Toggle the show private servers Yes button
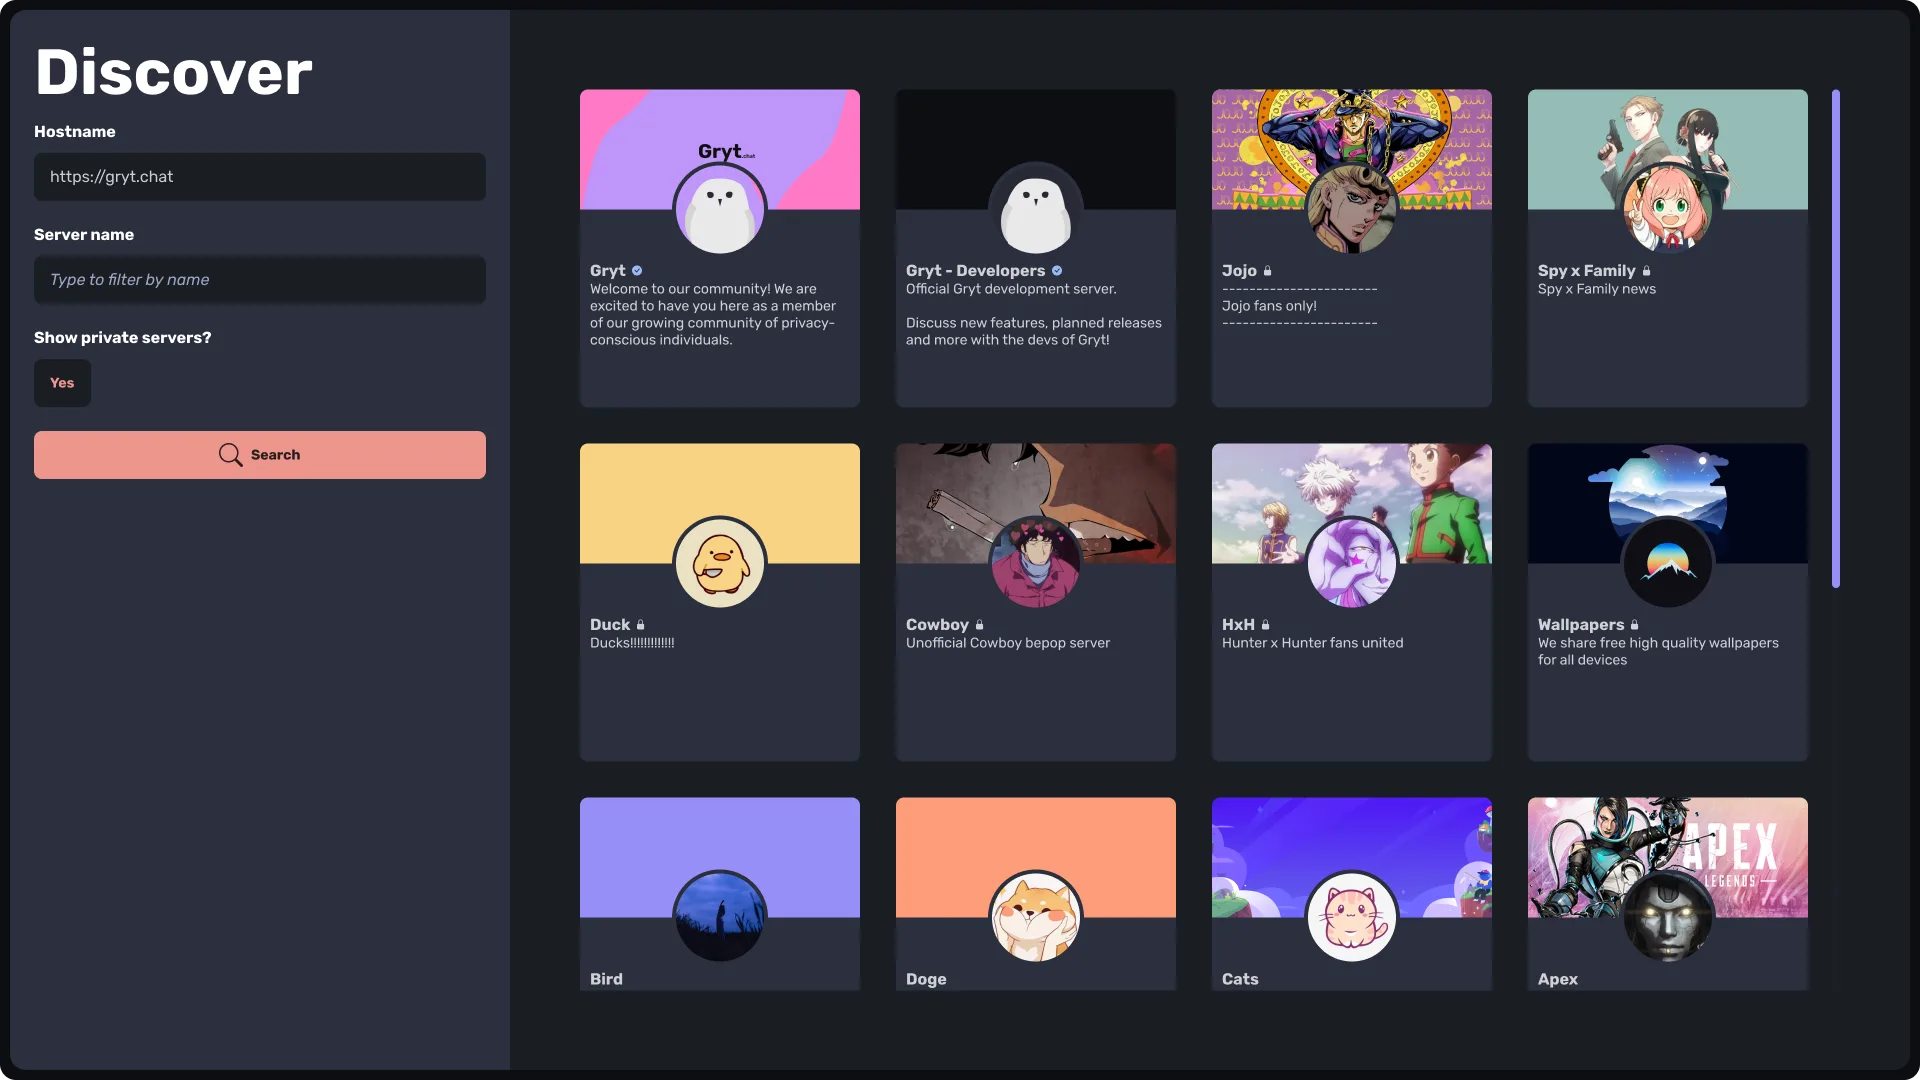This screenshot has width=1920, height=1080. [x=62, y=383]
